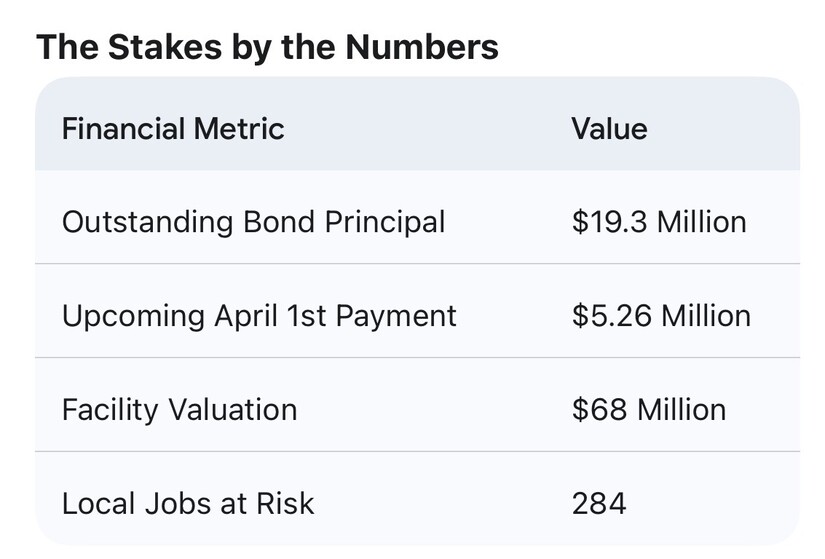Screen dimensions: 825x559
Task: Select the "Value" column header
Action: (x=609, y=129)
